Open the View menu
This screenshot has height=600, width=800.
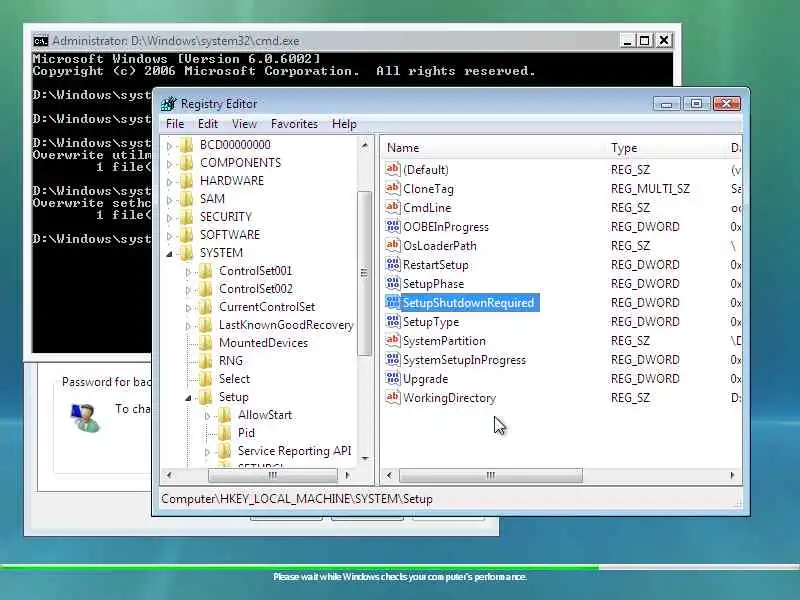tap(244, 124)
